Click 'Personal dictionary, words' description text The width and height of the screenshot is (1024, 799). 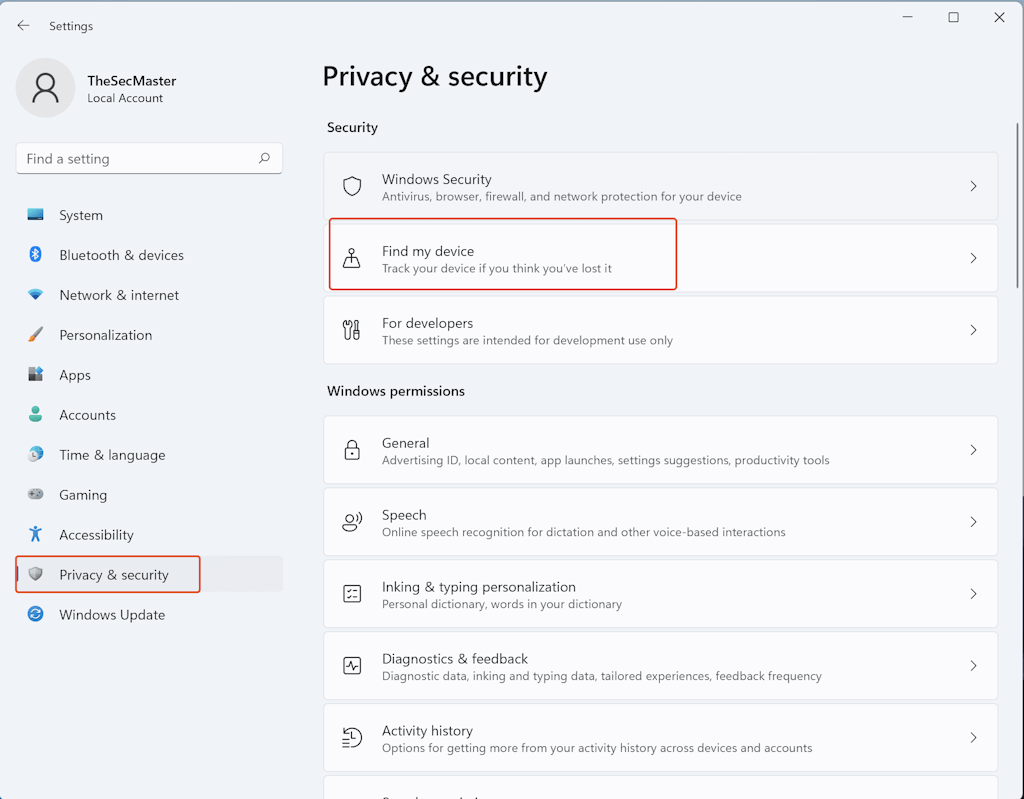click(x=502, y=604)
